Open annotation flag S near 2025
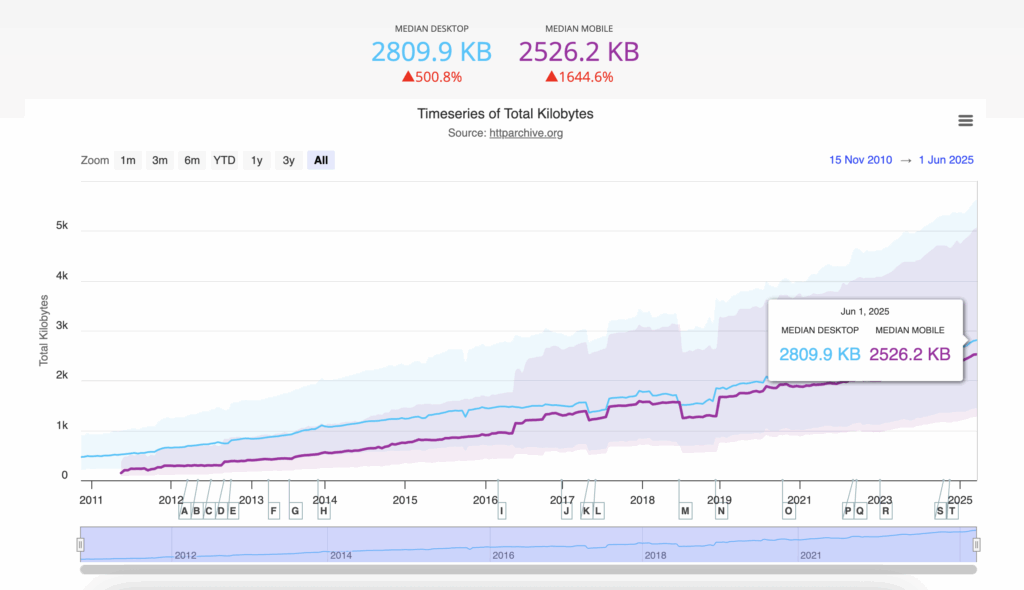The height and width of the screenshot is (590, 1024). (939, 510)
